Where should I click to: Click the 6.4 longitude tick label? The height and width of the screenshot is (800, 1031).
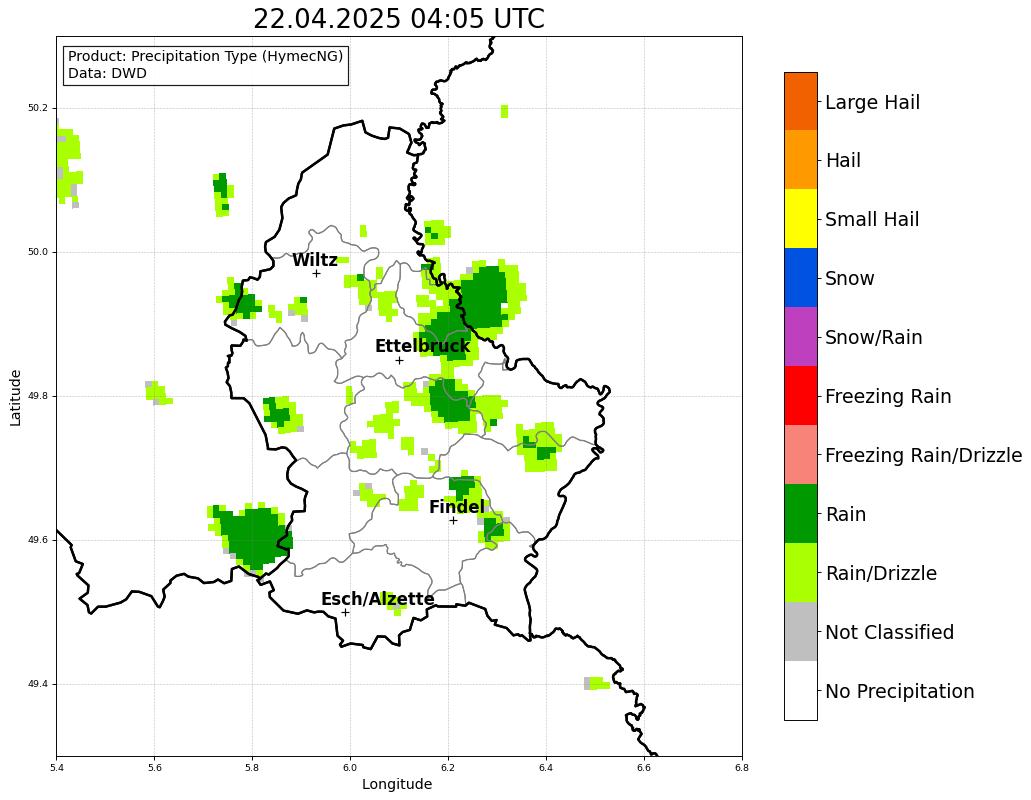click(546, 767)
